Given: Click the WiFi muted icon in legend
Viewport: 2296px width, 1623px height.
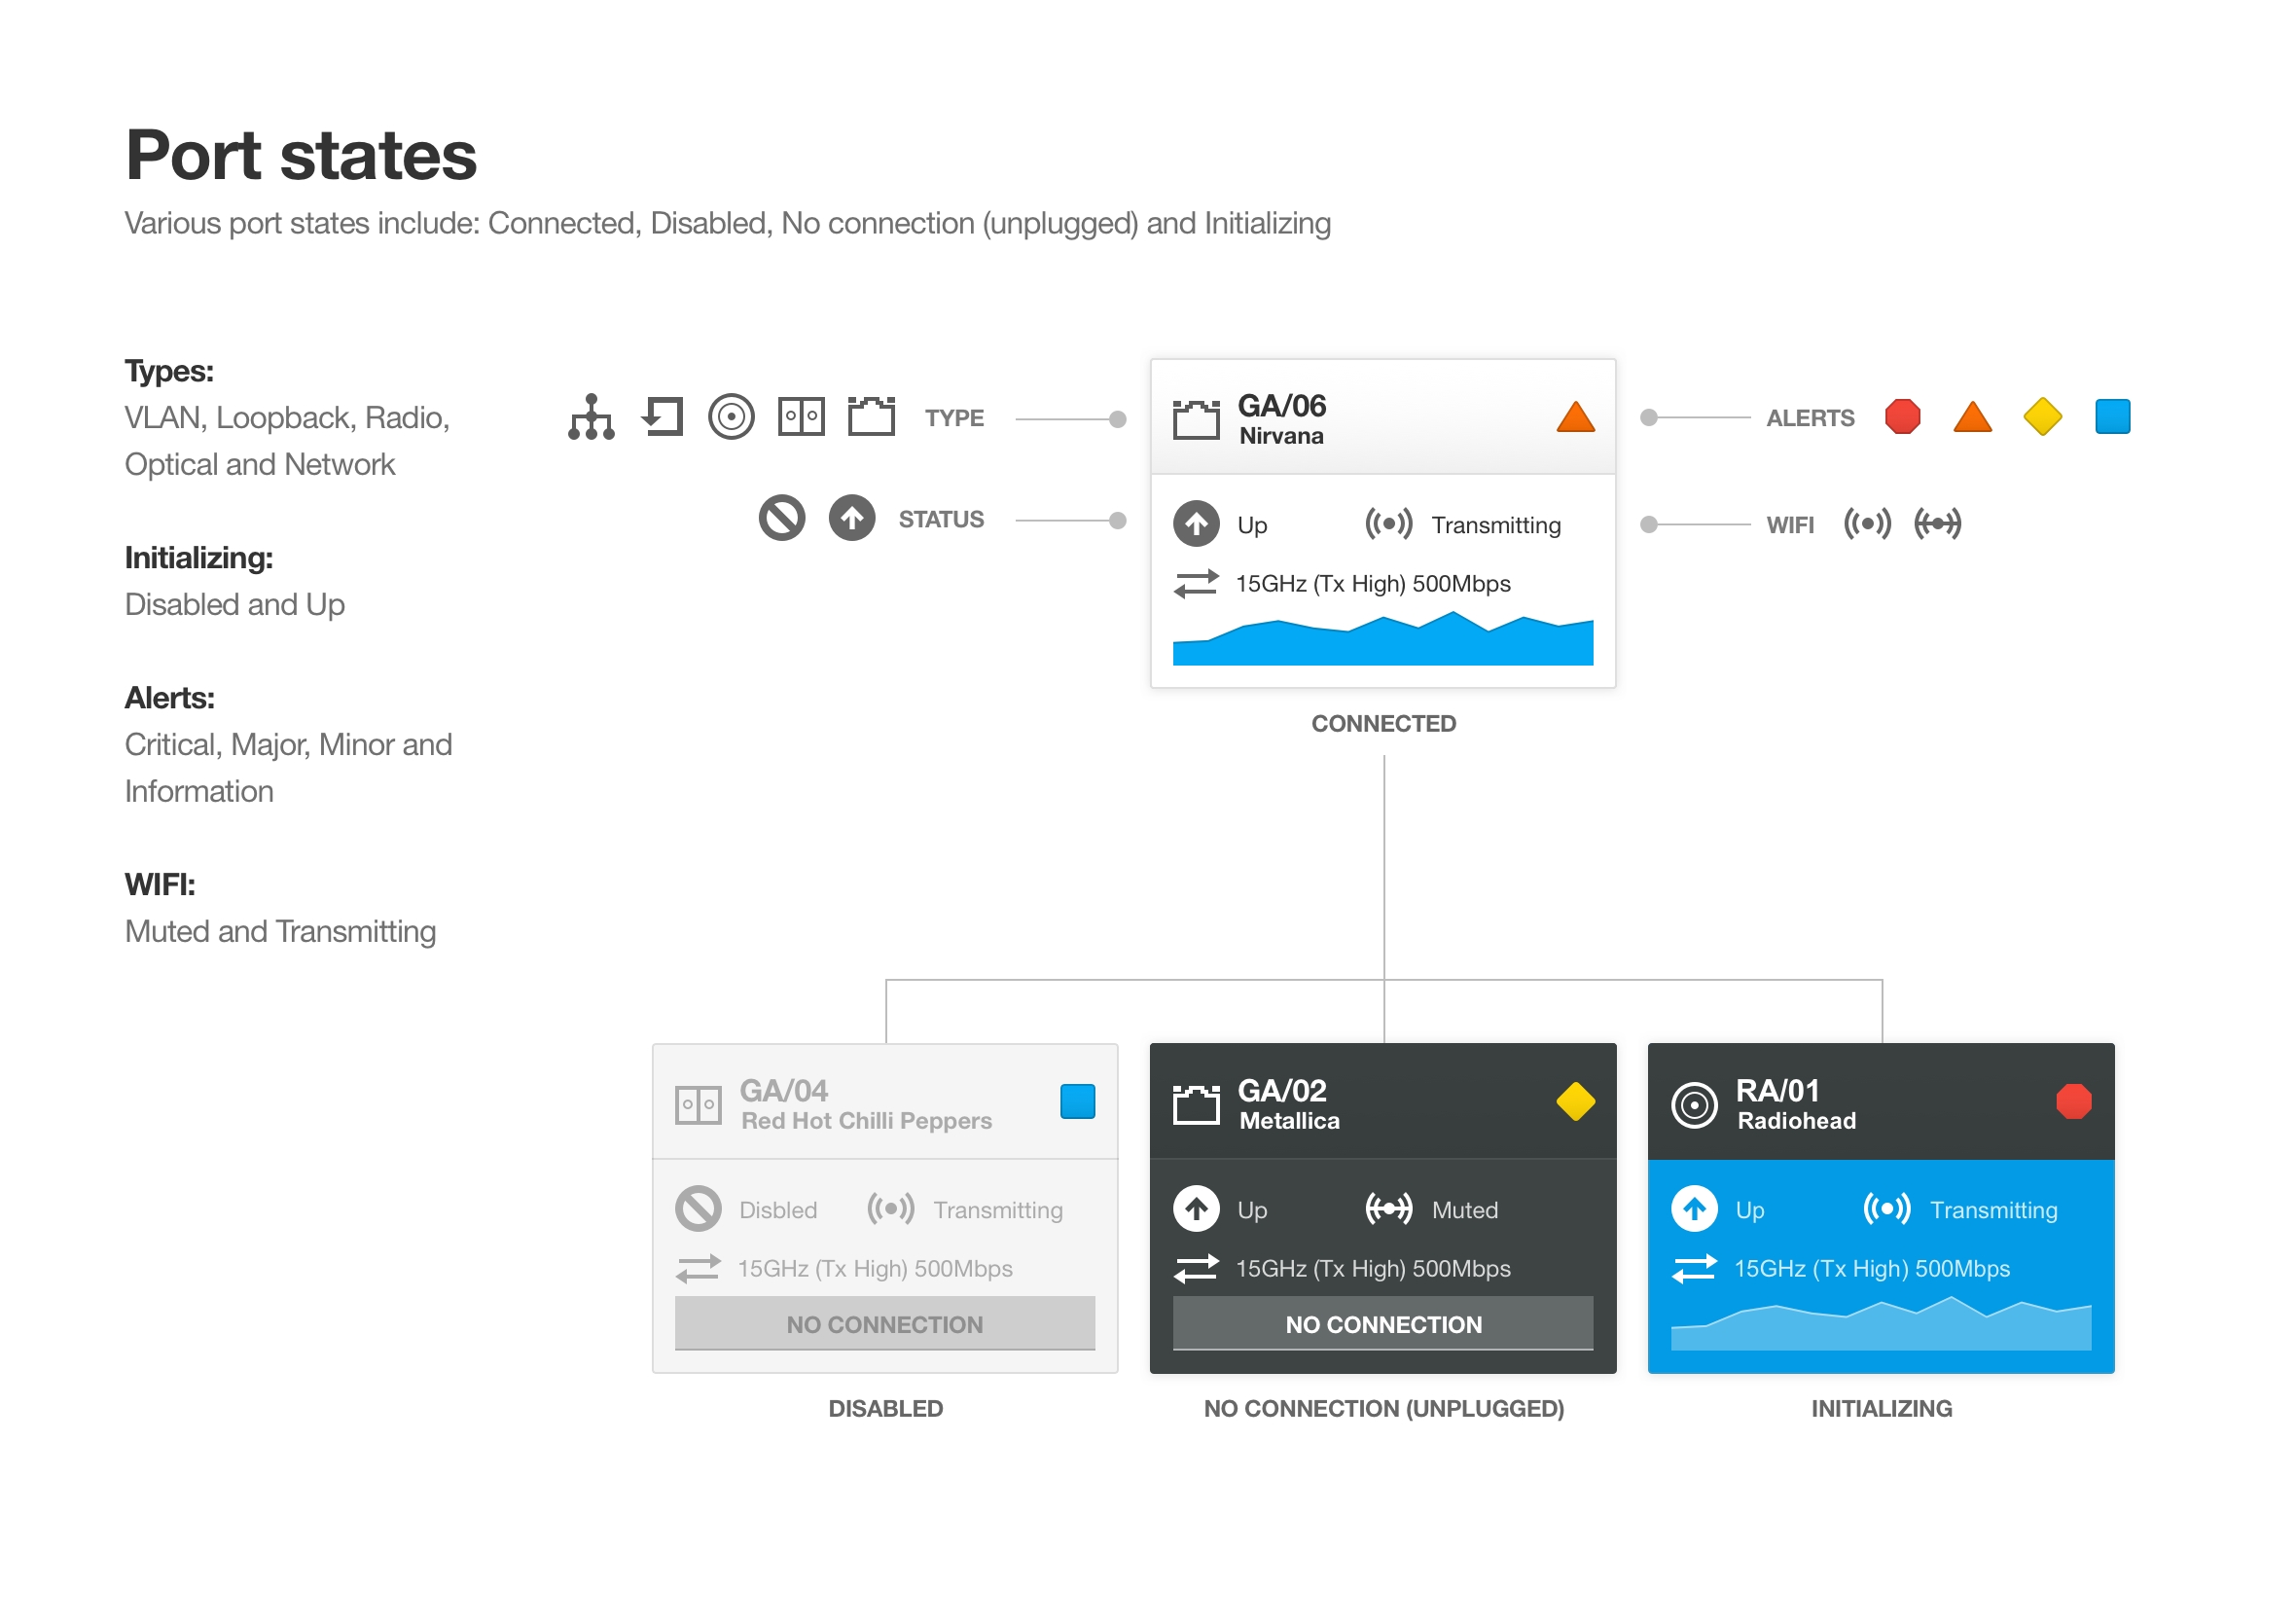Looking at the screenshot, I should 1937,523.
